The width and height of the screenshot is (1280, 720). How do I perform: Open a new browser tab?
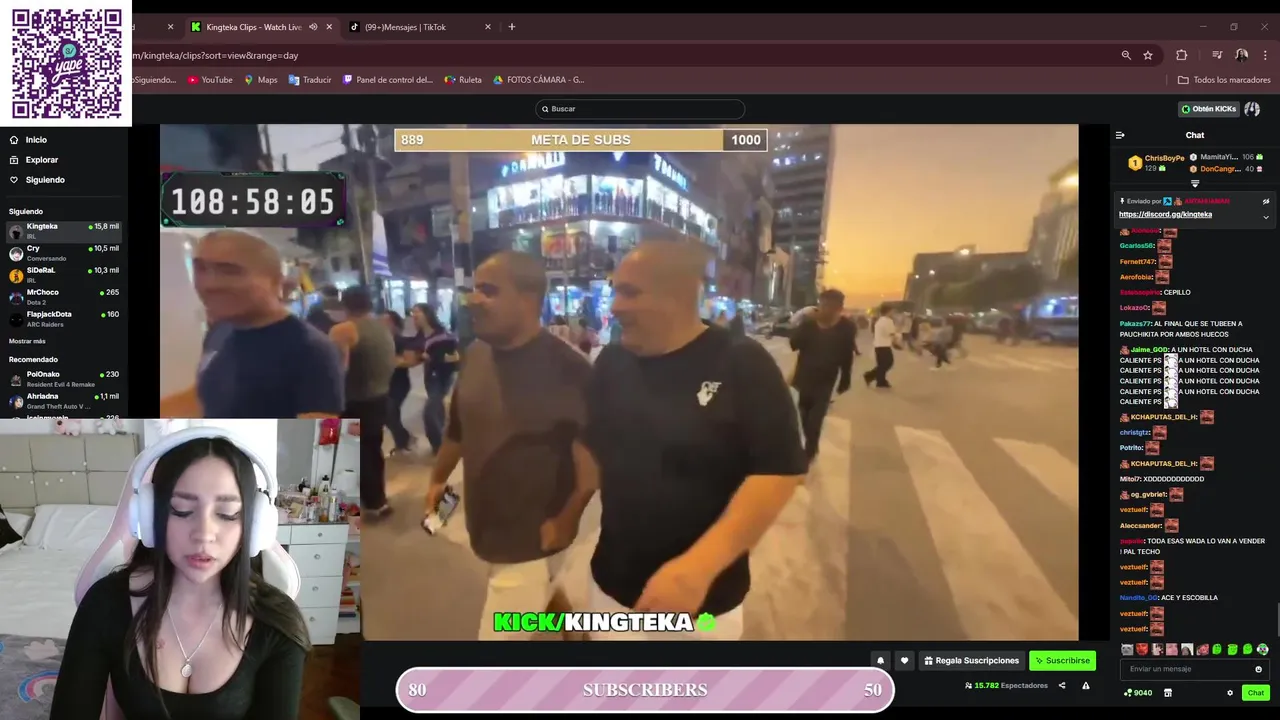[512, 27]
